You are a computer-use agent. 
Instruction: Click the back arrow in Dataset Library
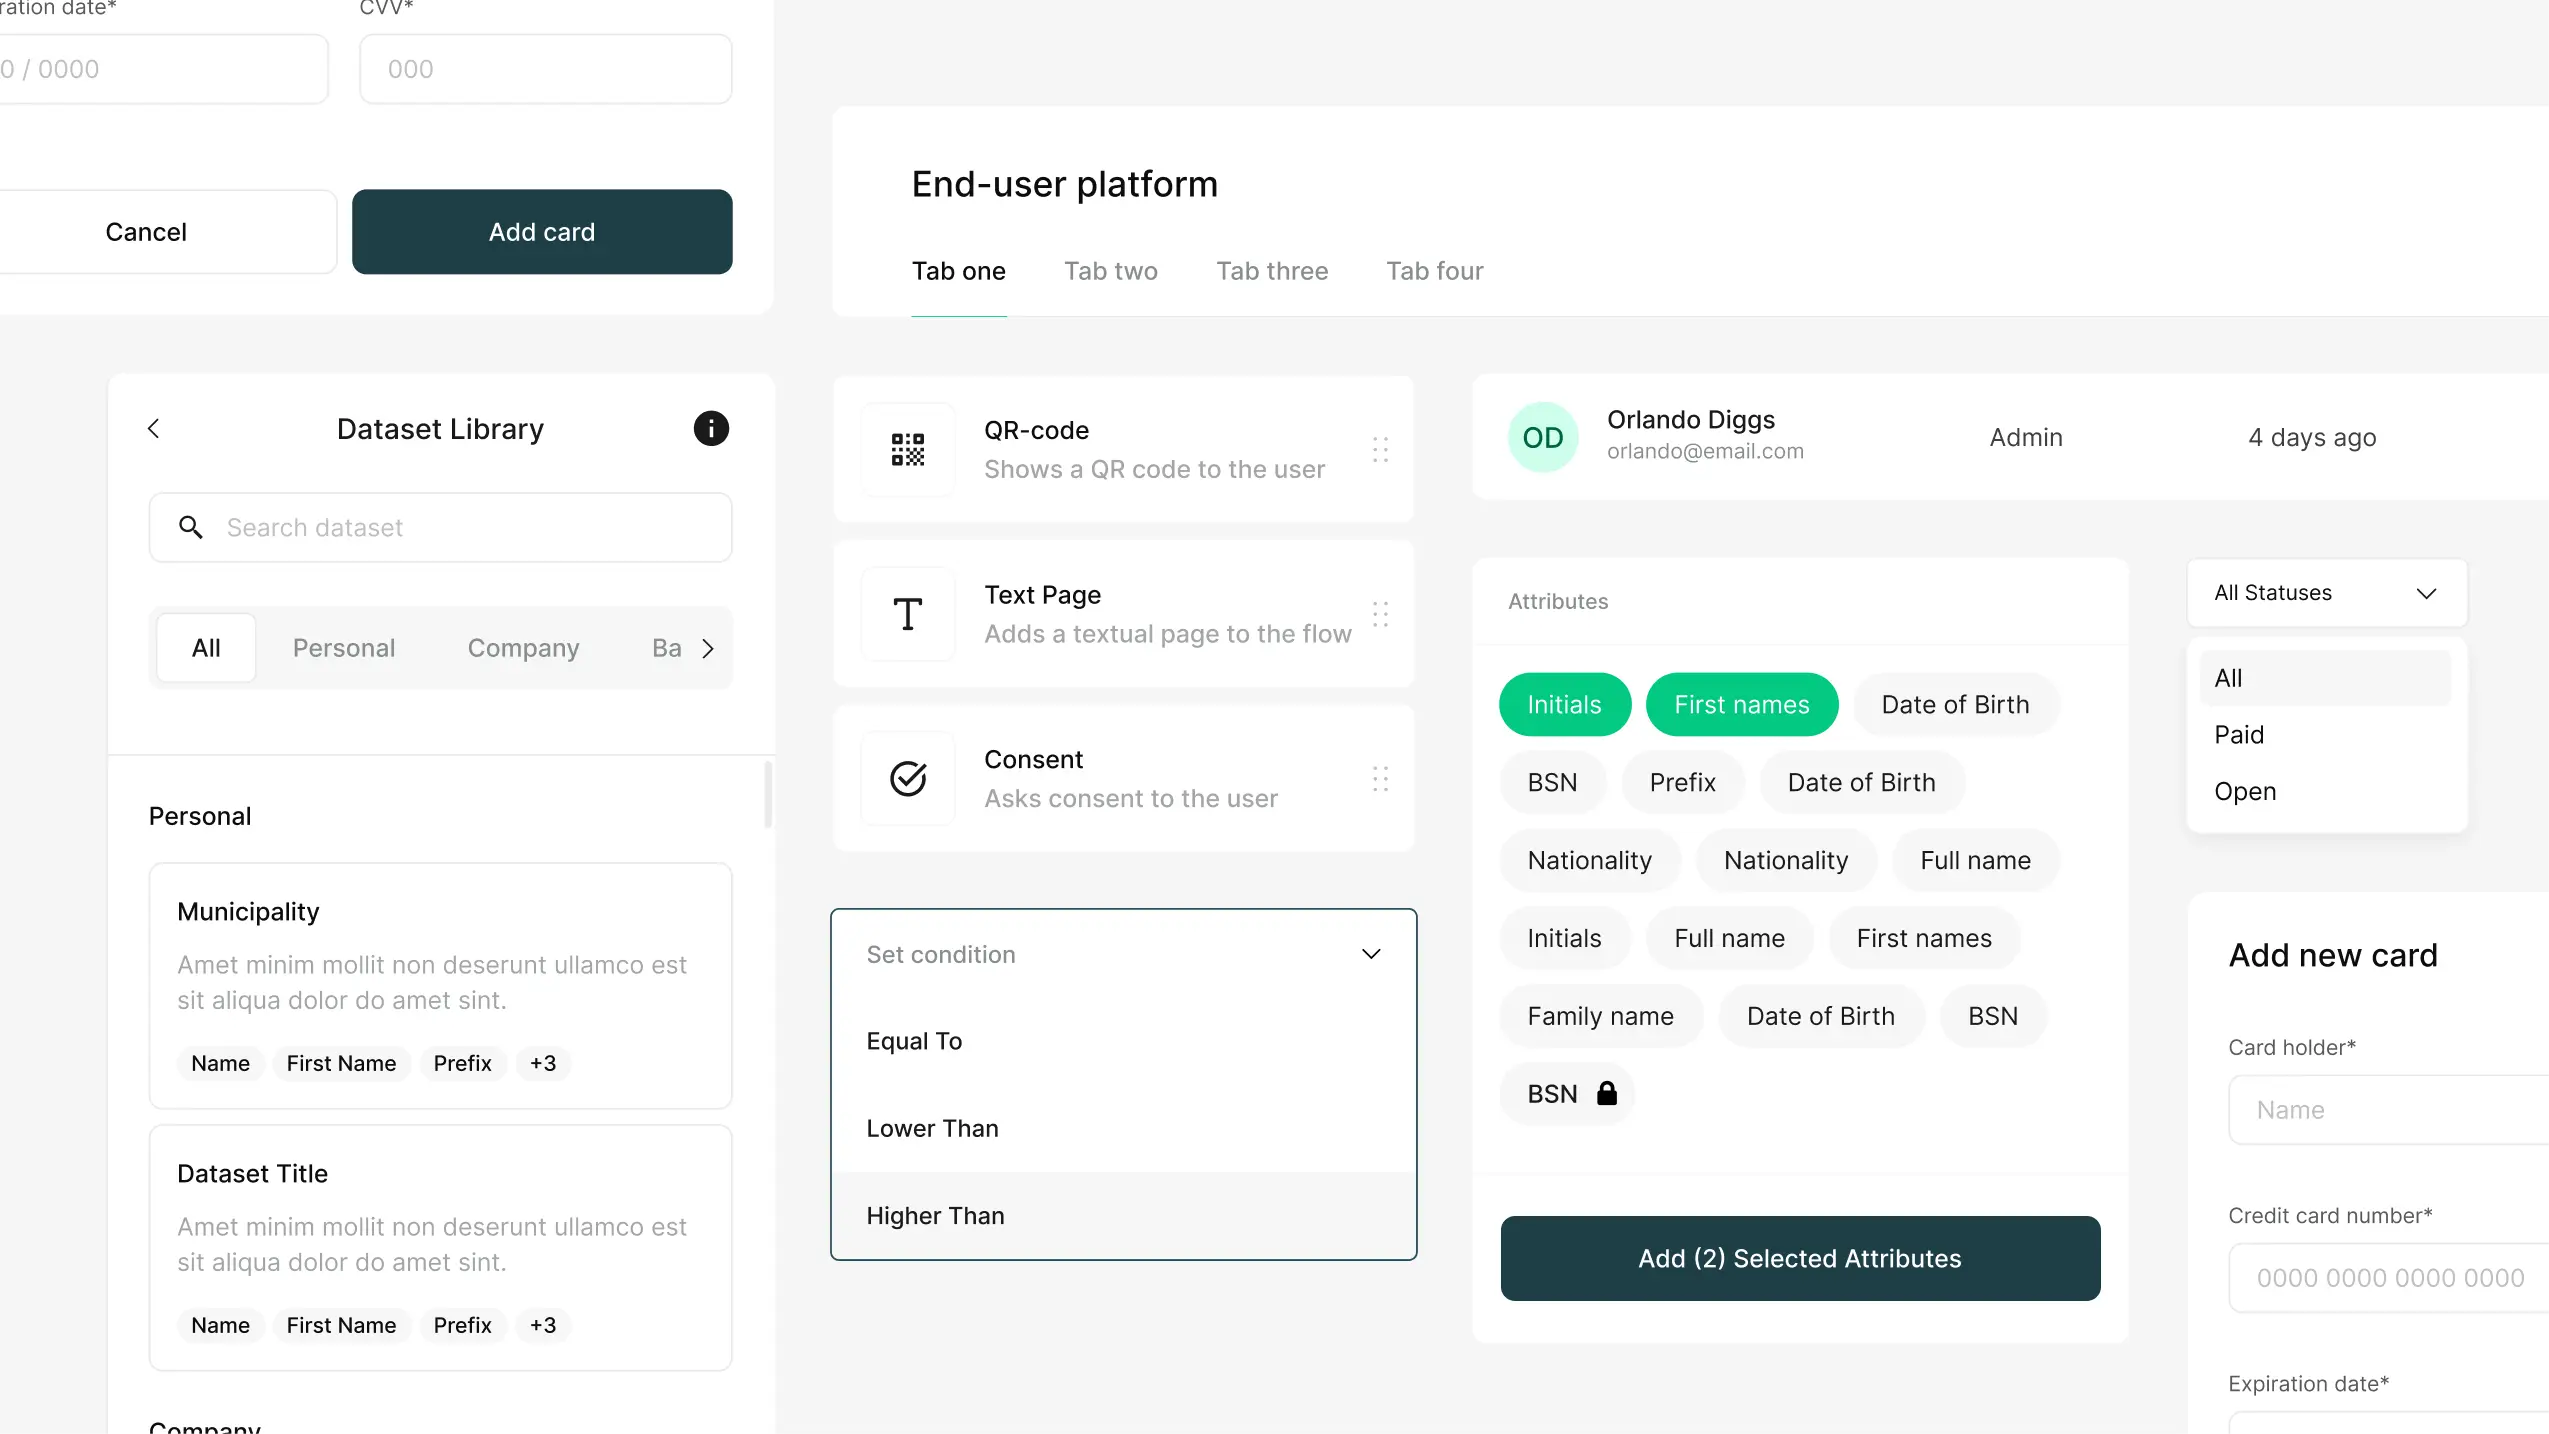[153, 429]
